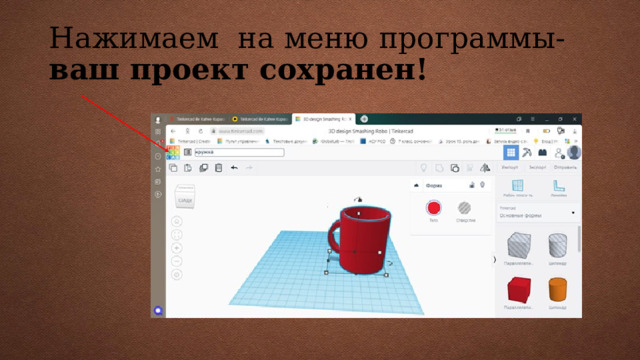Click the tinkercad.com address bar
640x360 pixels.
coord(238,131)
